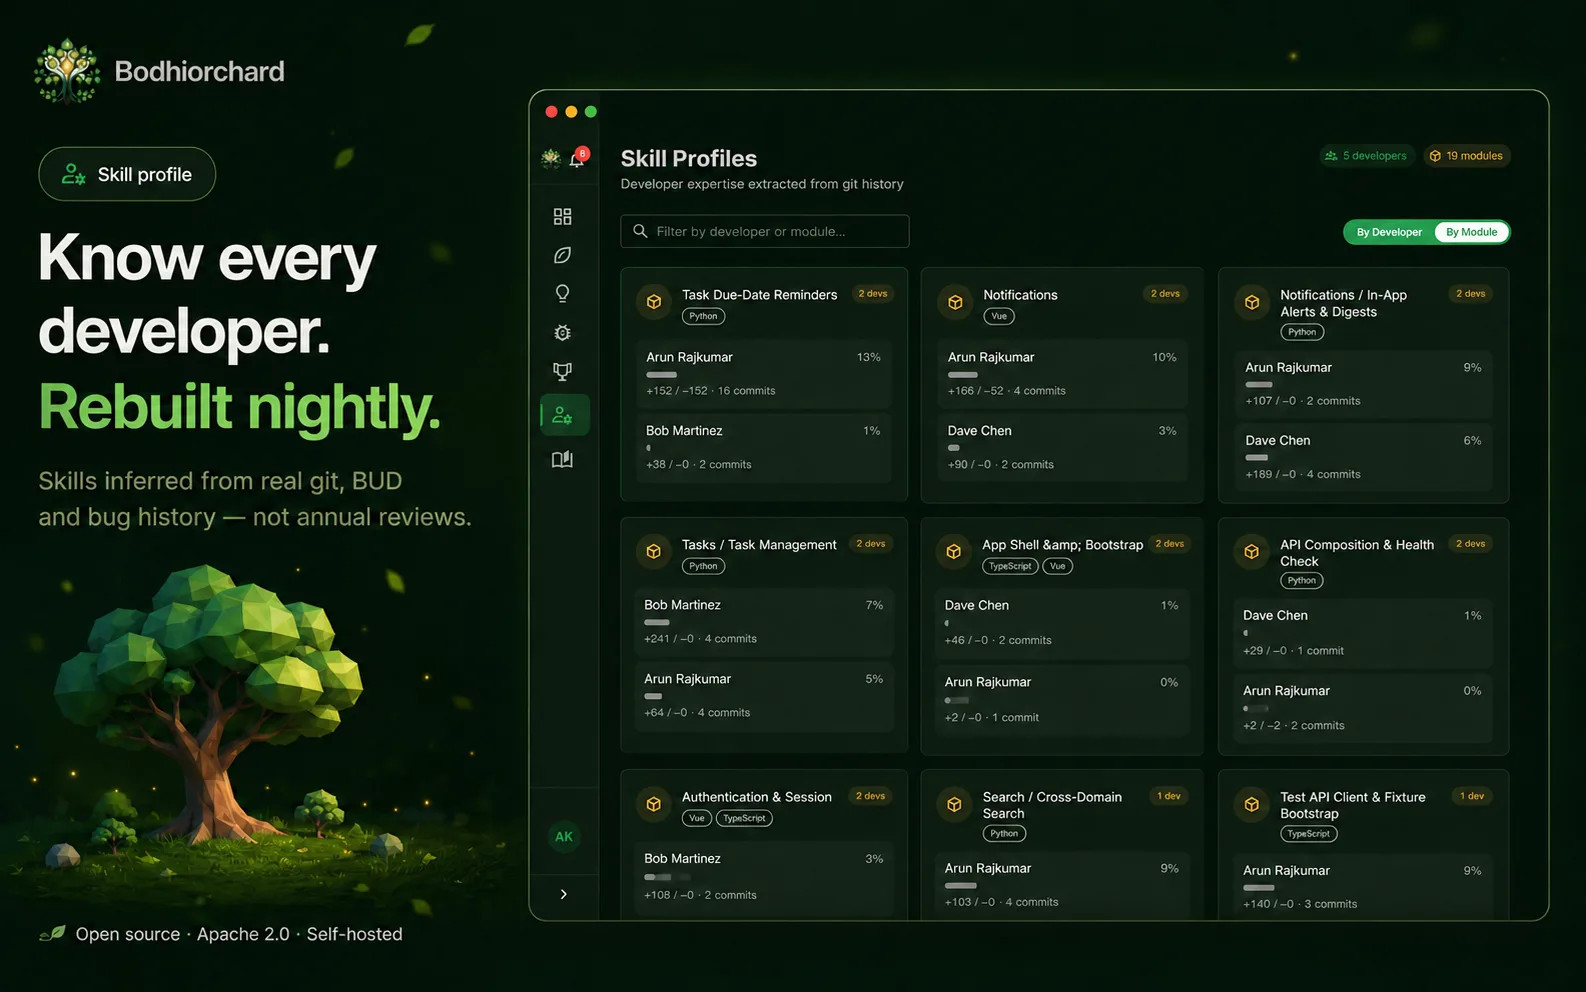Open the bug icon in sidebar
The width and height of the screenshot is (1586, 992).
click(x=563, y=333)
